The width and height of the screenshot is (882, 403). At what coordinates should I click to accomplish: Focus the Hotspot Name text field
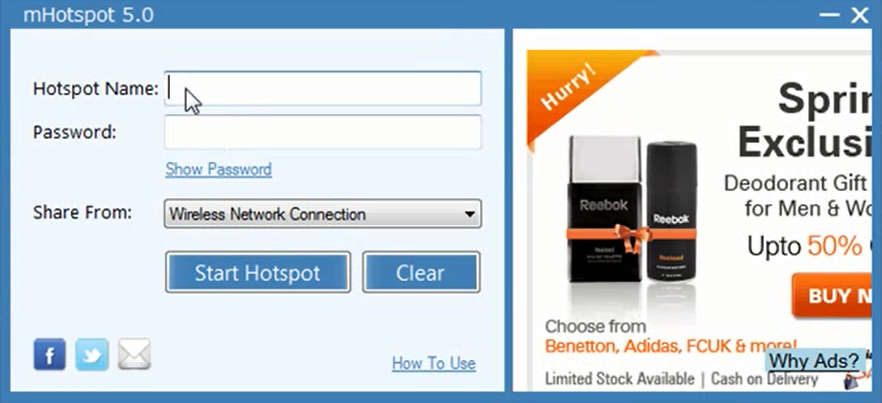tap(323, 88)
